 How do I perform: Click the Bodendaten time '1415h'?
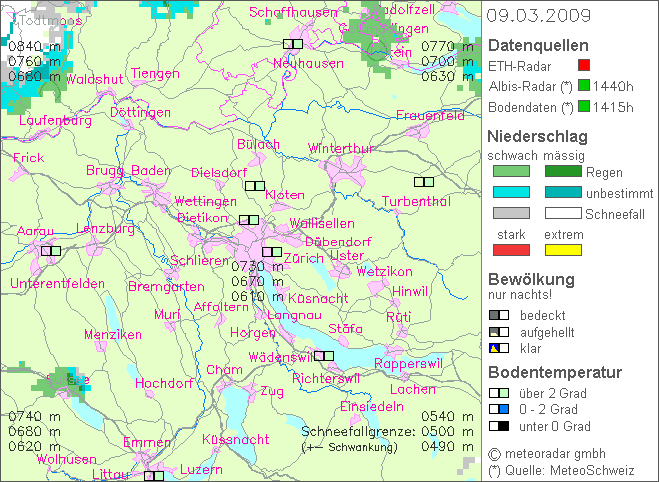tap(613, 108)
